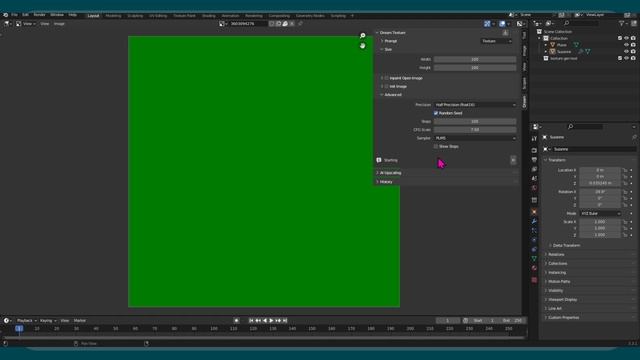This screenshot has width=640, height=360.
Task: Open the Keying popover in timeline
Action: pyautogui.click(x=48, y=320)
